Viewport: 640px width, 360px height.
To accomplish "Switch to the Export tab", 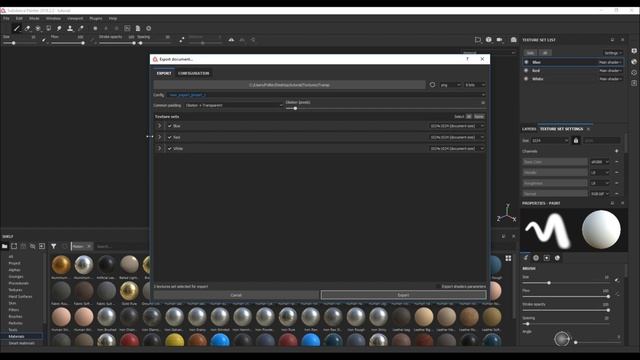I will click(x=164, y=73).
